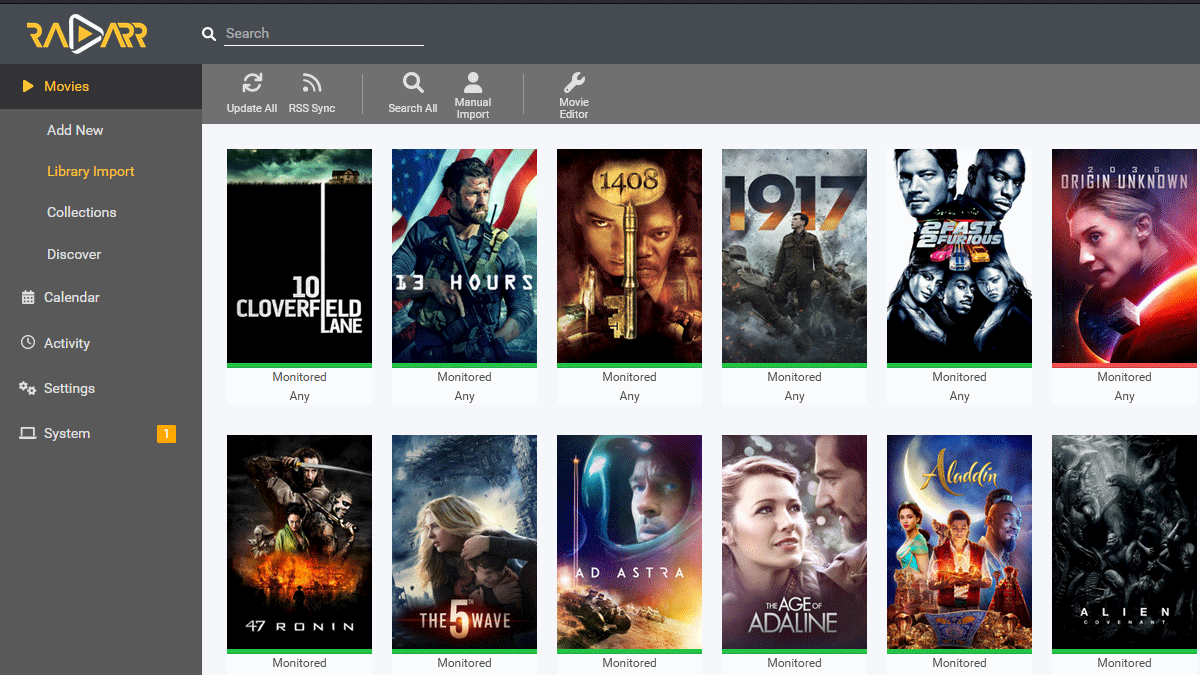The height and width of the screenshot is (675, 1200).
Task: Click the Any profile text under 13 Hours
Action: [x=464, y=396]
